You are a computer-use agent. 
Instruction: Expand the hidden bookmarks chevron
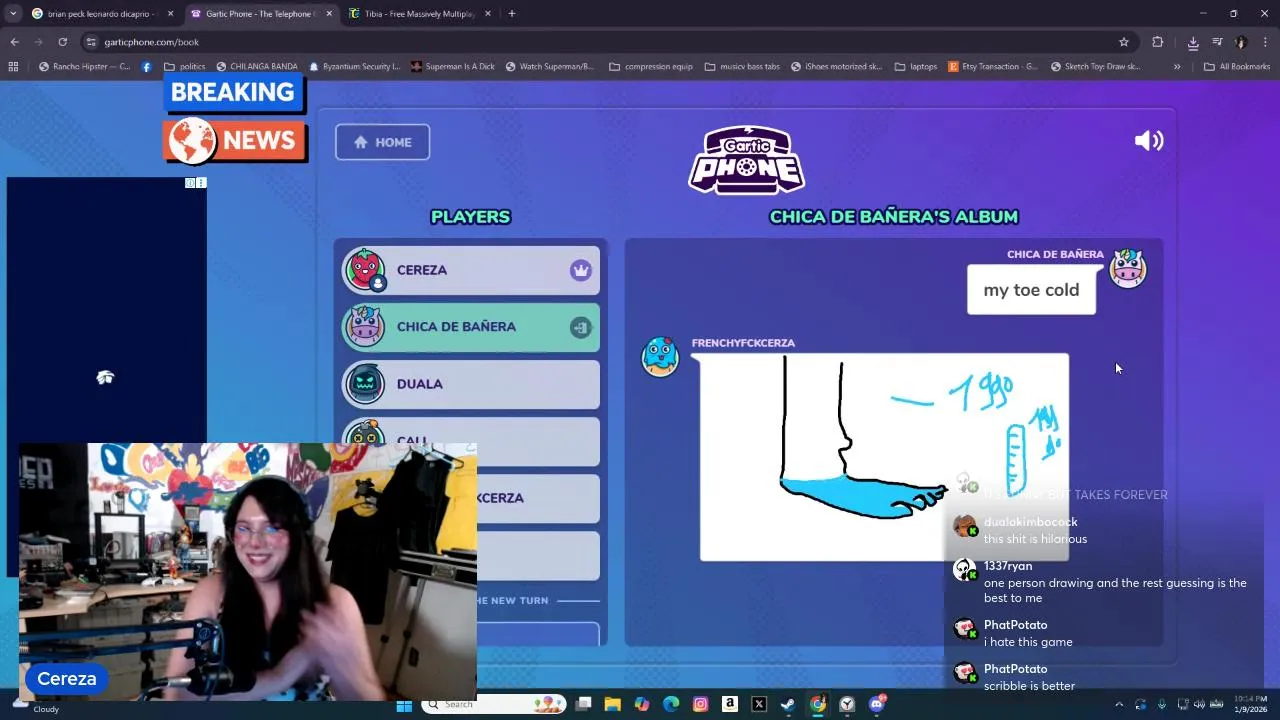tap(1177, 67)
